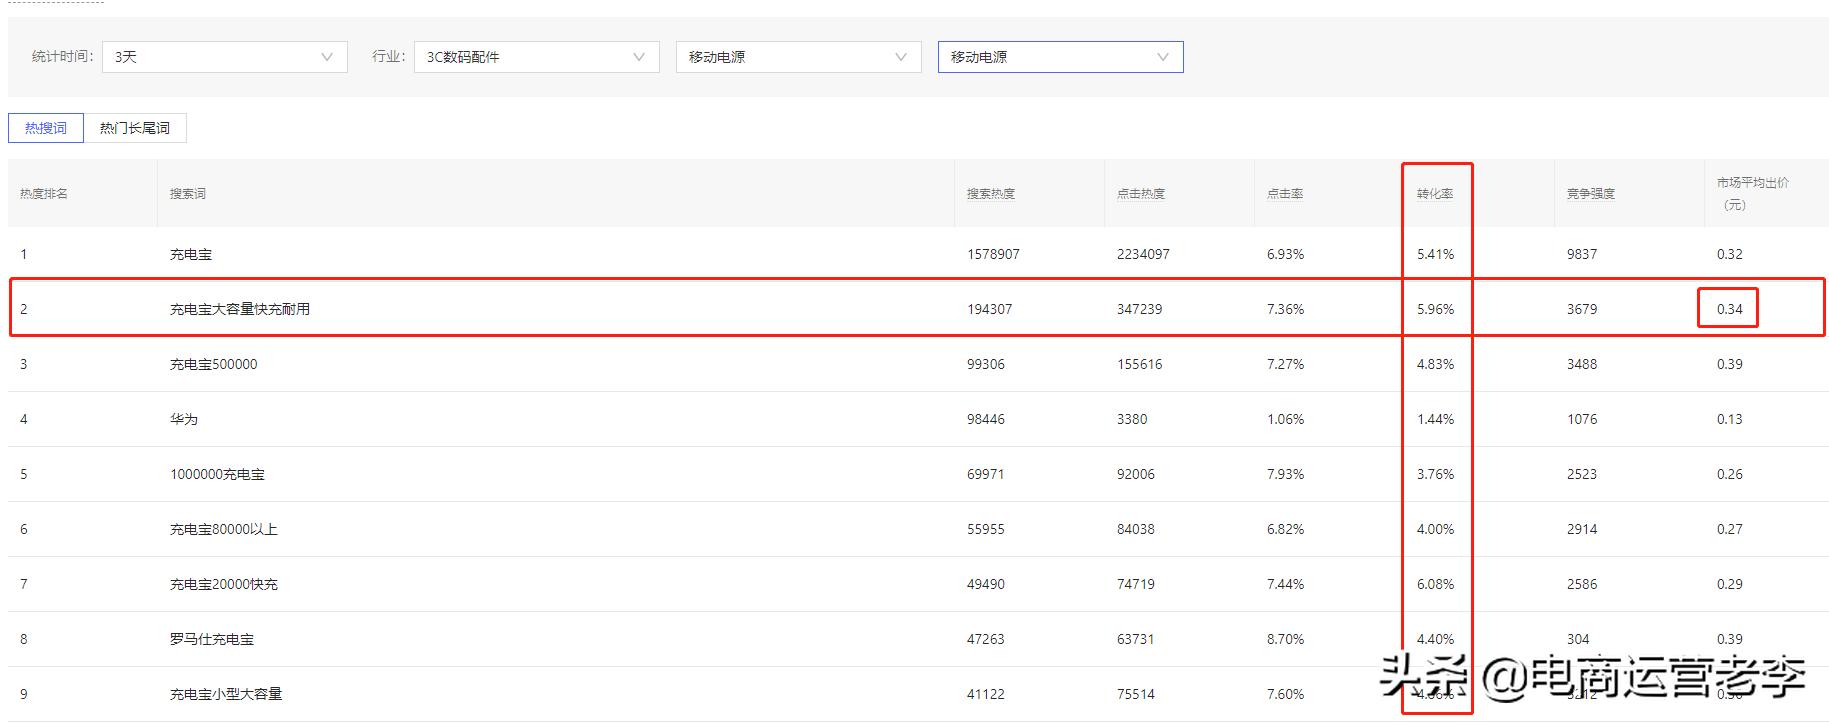The width and height of the screenshot is (1829, 722).
Task: Select average bid 0.34
Action: click(x=1729, y=309)
